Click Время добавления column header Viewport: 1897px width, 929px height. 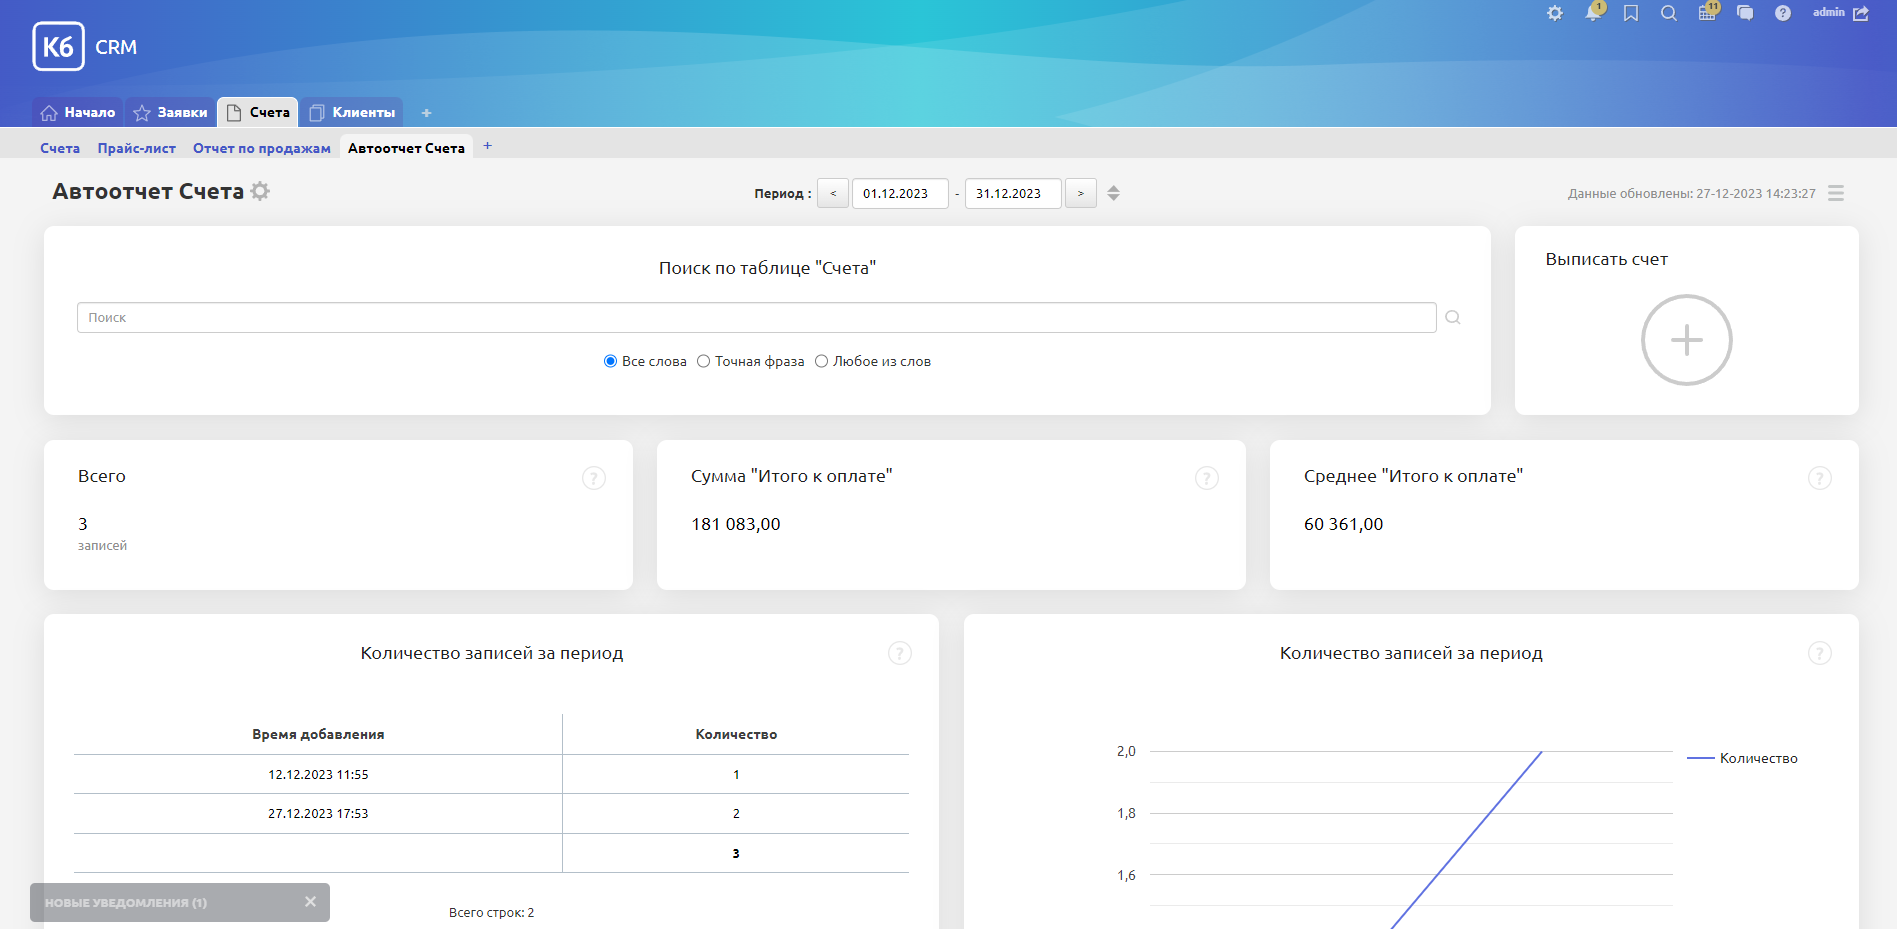[x=318, y=734]
